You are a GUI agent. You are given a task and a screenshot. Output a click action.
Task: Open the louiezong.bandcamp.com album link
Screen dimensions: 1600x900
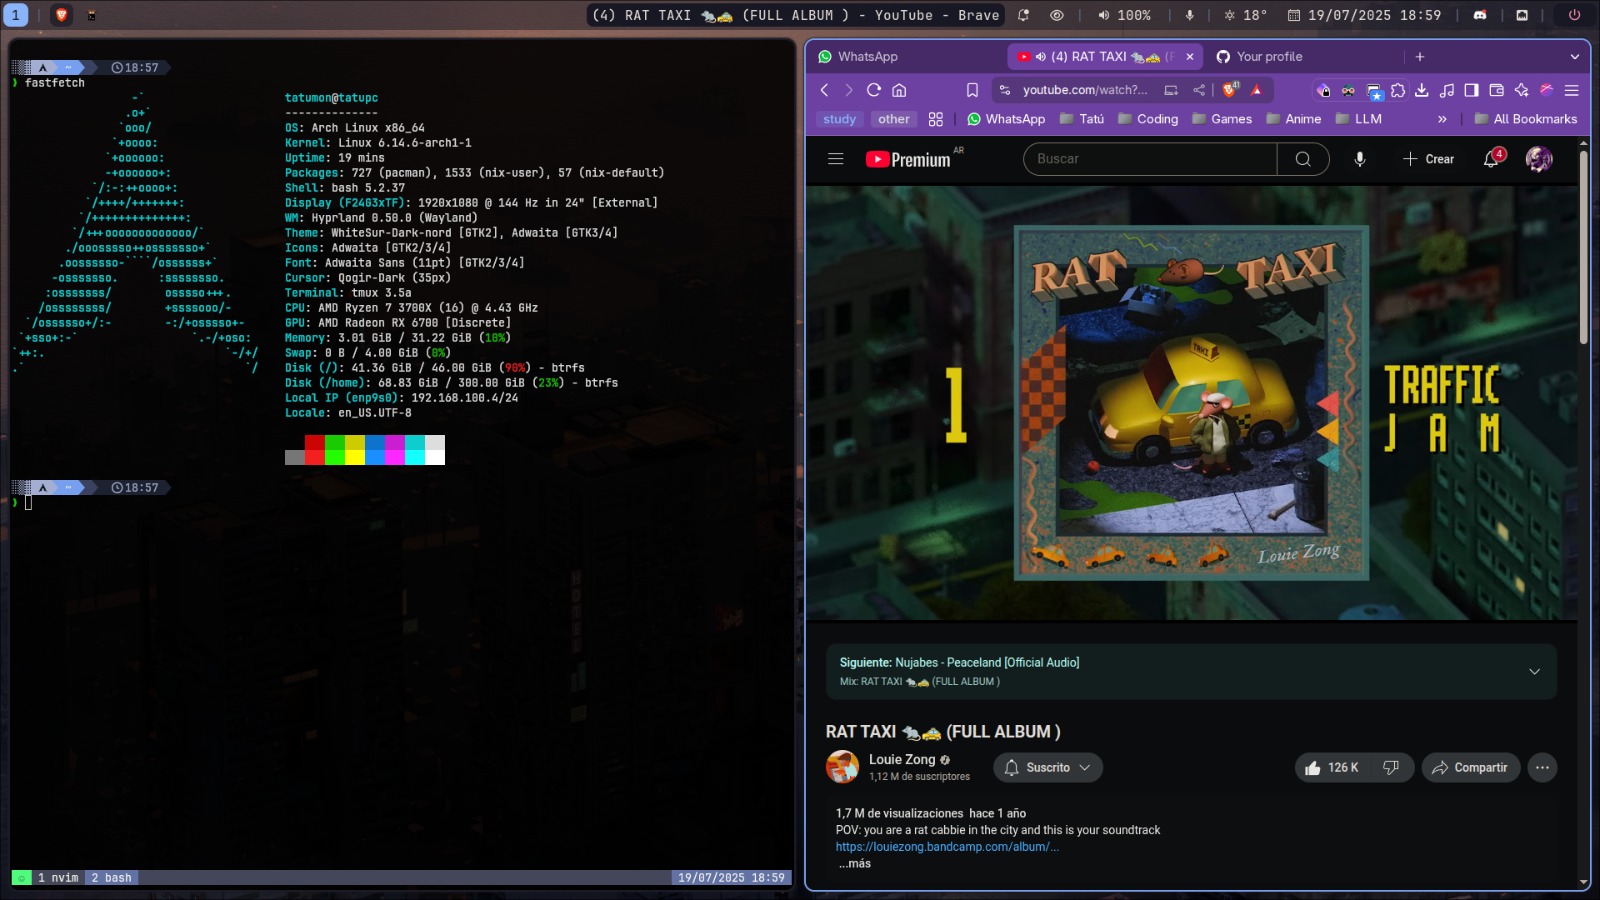tap(947, 847)
